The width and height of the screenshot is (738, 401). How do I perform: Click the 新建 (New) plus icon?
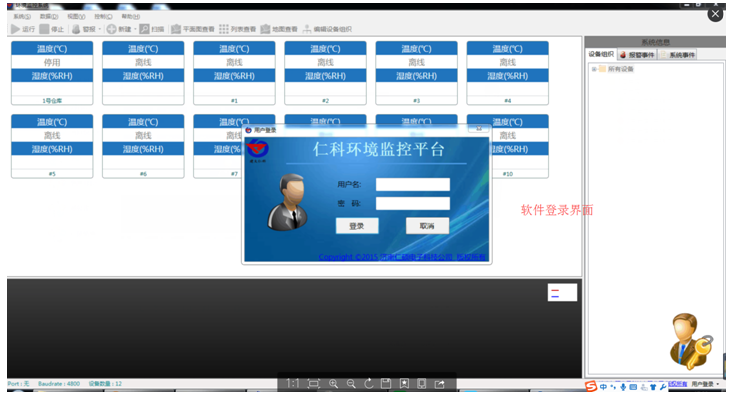112,29
